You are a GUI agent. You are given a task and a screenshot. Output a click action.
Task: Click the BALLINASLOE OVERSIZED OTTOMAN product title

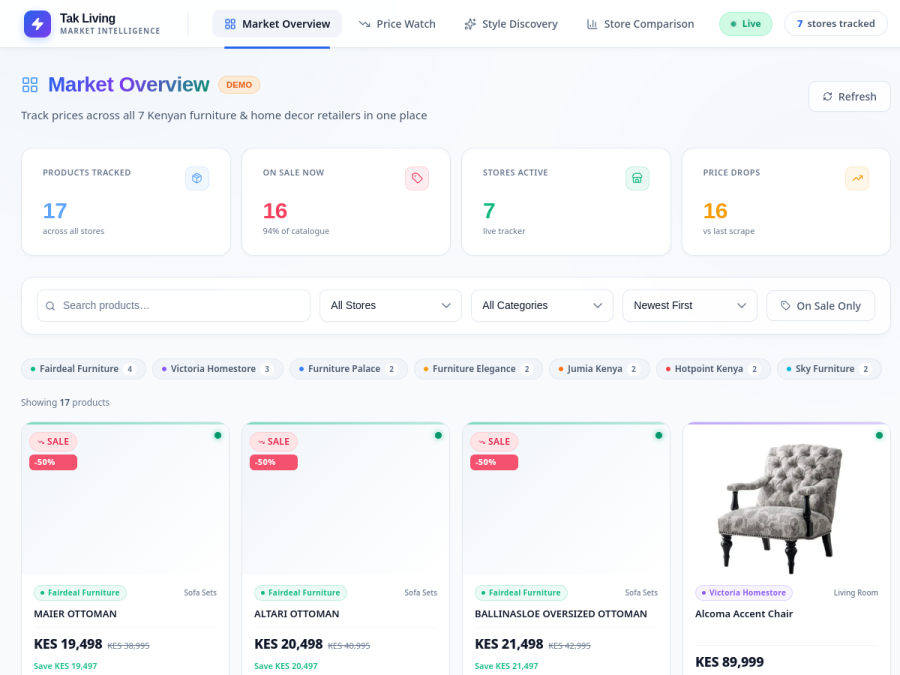[x=561, y=614]
